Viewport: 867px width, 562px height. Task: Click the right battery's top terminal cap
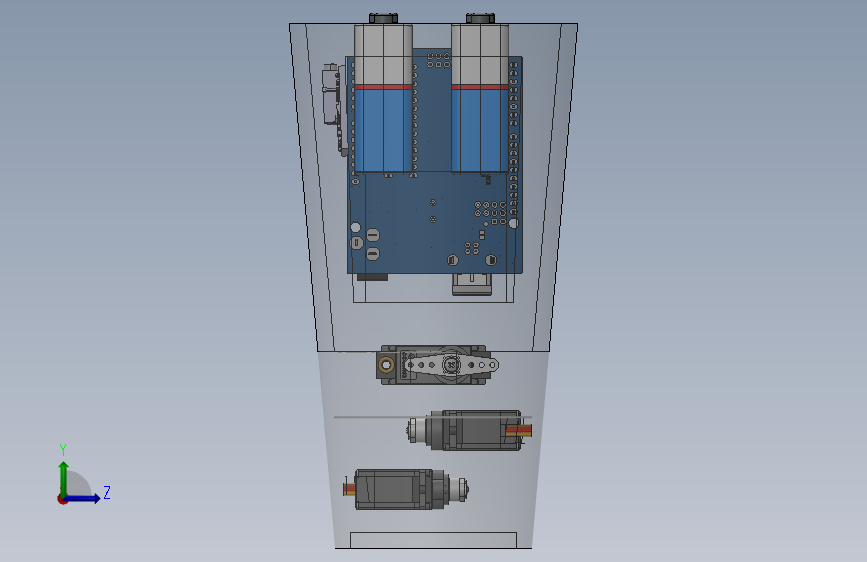tap(480, 19)
